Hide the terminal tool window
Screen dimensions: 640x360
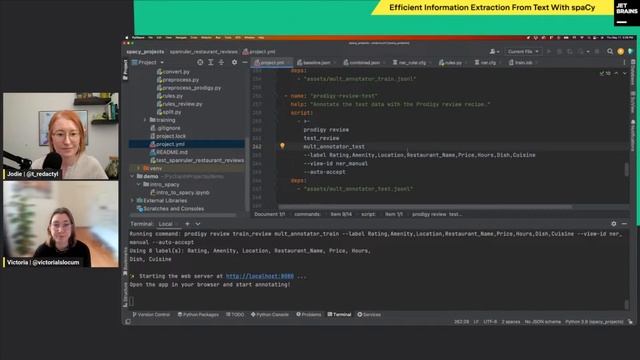click(624, 224)
